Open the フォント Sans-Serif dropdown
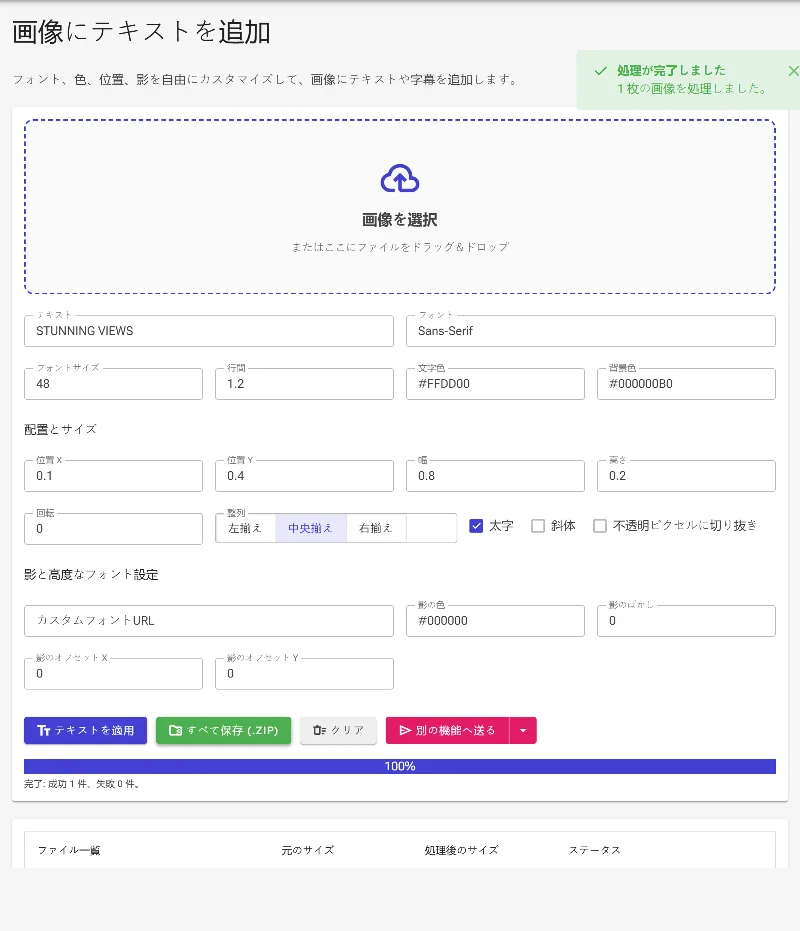The image size is (800, 931). [x=590, y=331]
